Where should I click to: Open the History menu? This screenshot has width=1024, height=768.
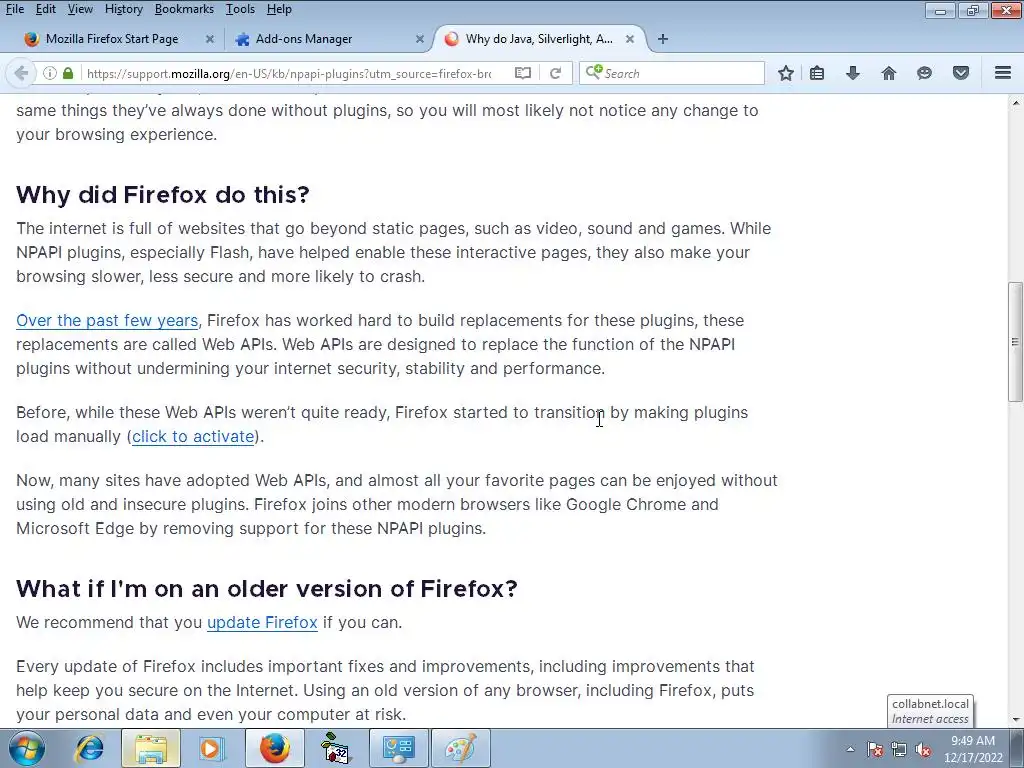coord(123,9)
